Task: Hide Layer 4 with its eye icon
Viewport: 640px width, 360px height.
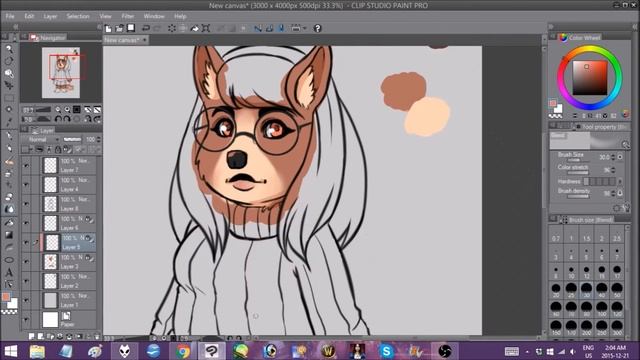Action: 27,184
